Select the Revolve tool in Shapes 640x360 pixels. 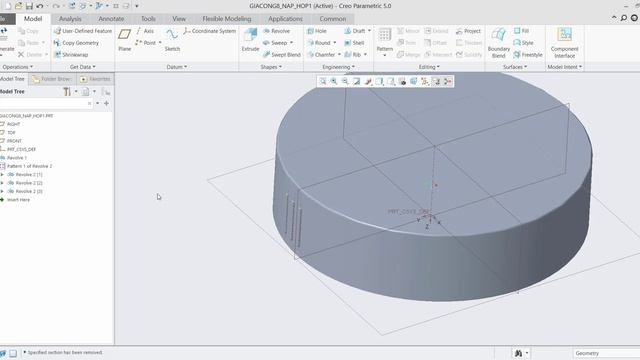(x=276, y=31)
